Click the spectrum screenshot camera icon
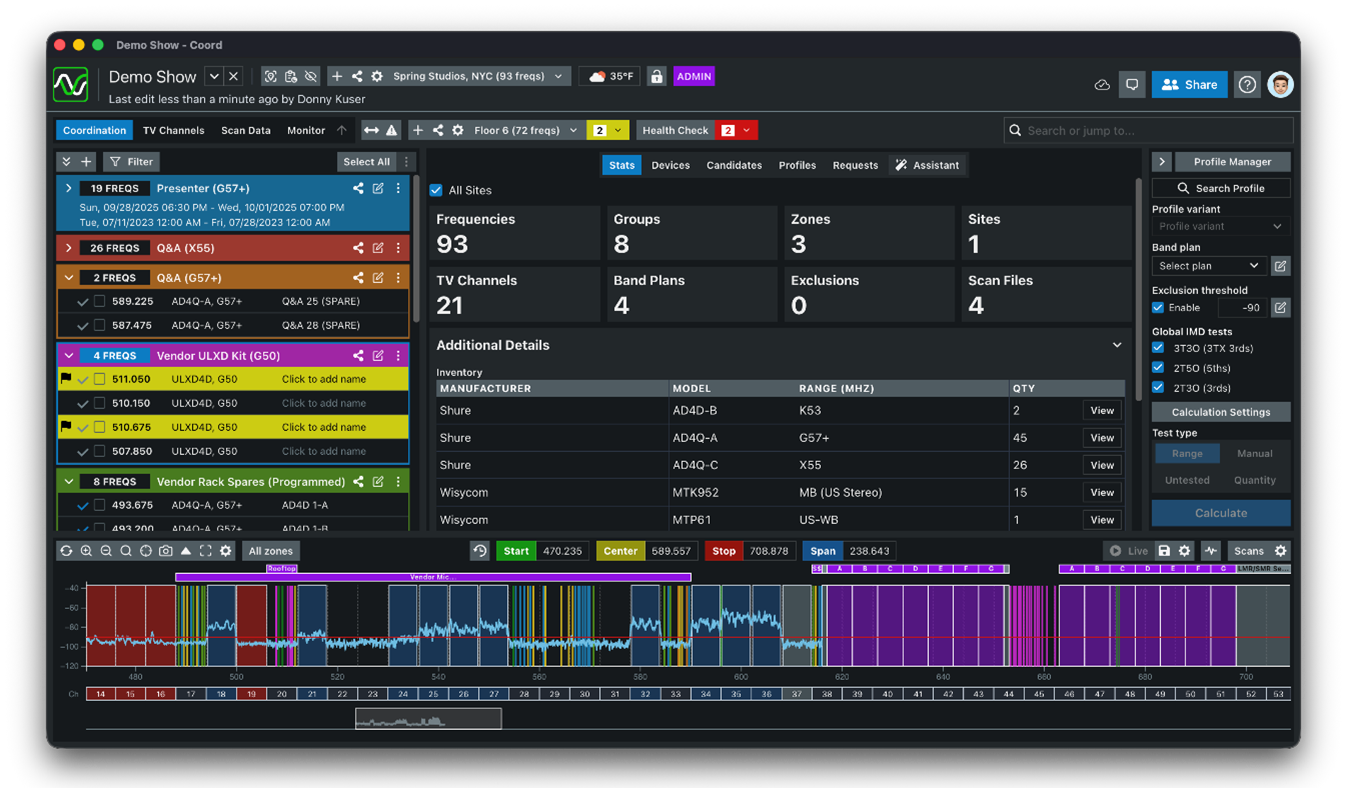The width and height of the screenshot is (1347, 788). point(166,551)
